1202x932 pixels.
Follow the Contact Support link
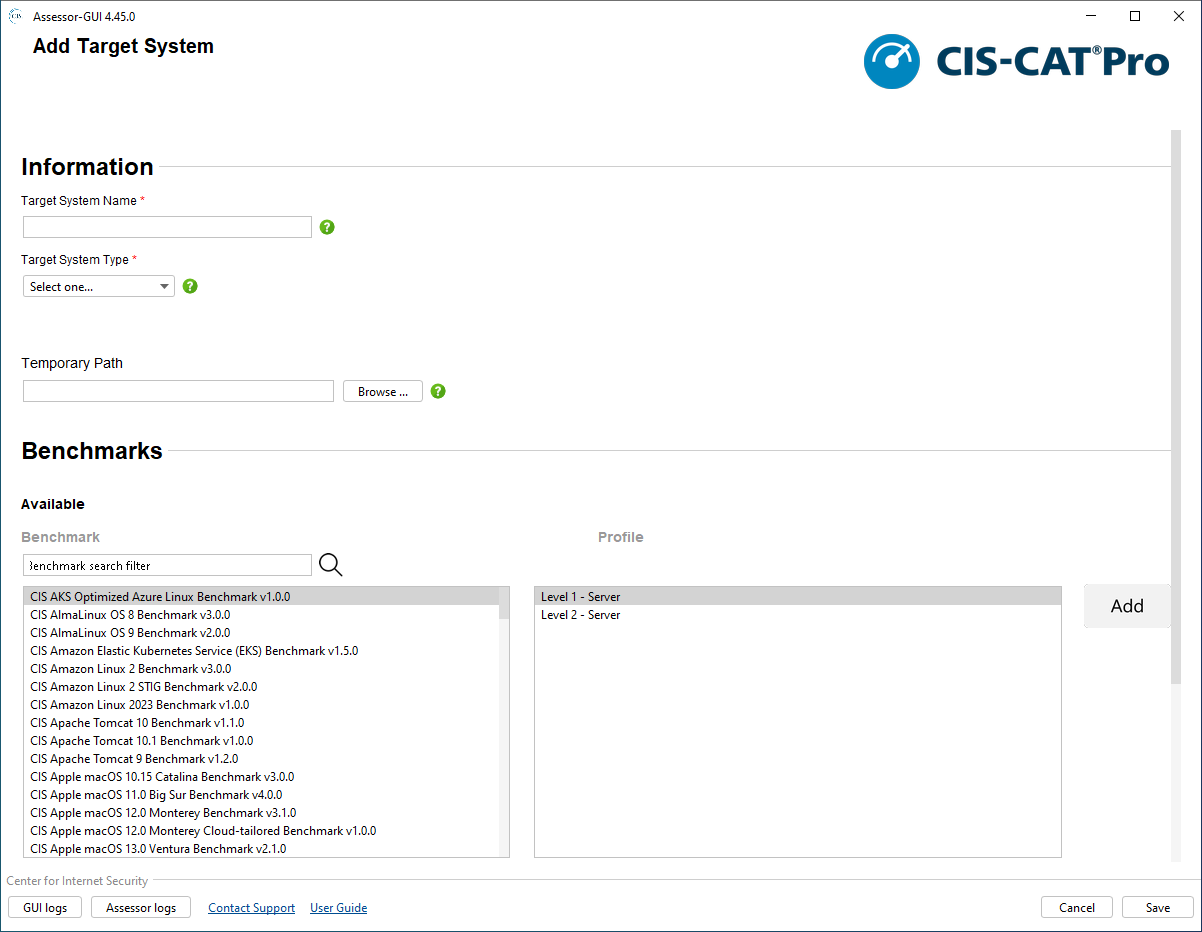pos(251,908)
